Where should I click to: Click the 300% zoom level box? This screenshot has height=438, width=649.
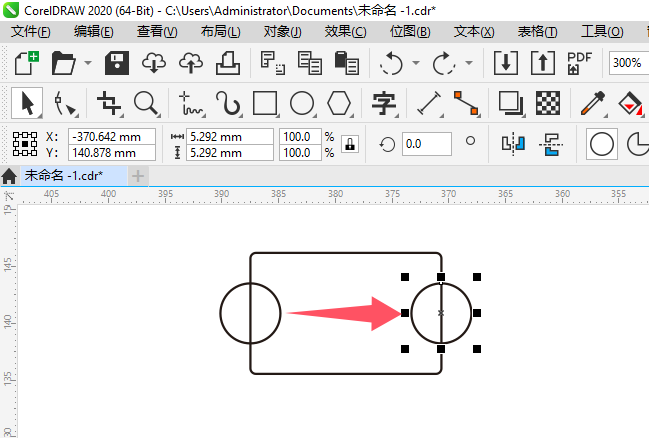[628, 63]
